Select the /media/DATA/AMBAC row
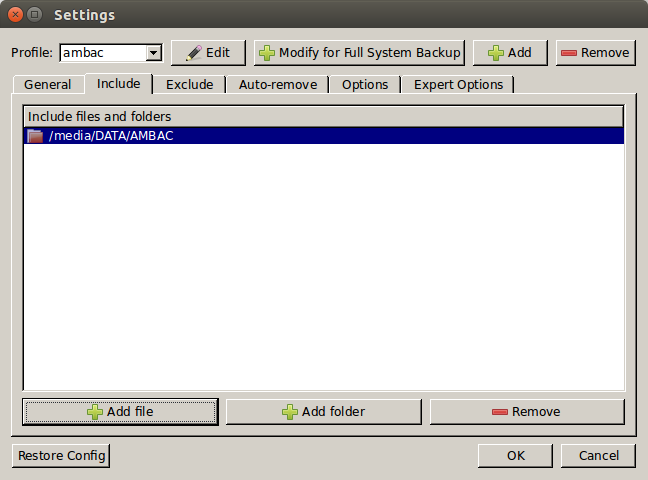This screenshot has height=480, width=648. click(324, 136)
